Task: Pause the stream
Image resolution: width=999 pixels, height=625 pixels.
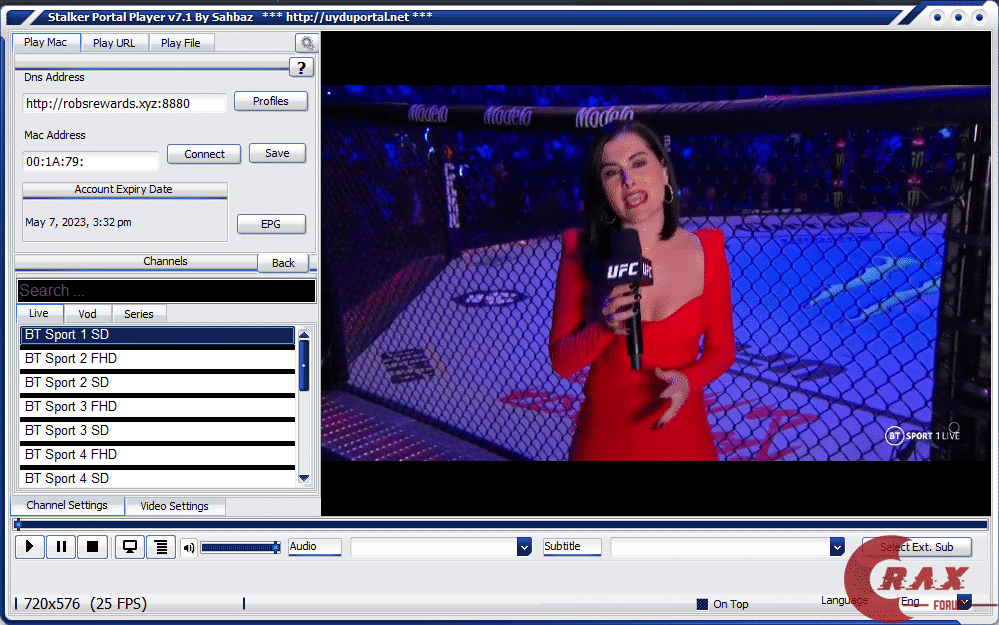Action: [x=61, y=547]
